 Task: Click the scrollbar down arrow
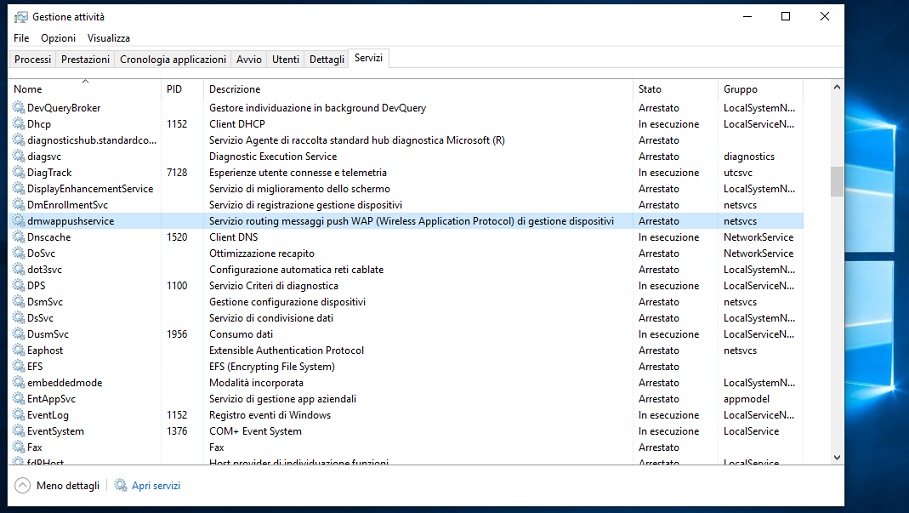pos(837,457)
